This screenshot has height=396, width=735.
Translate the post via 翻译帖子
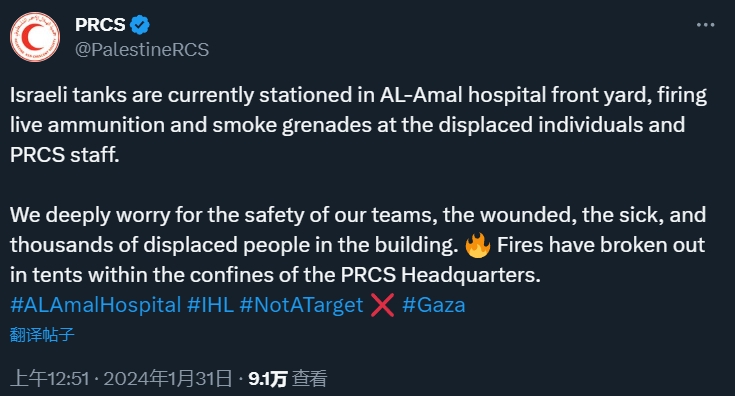point(42,335)
